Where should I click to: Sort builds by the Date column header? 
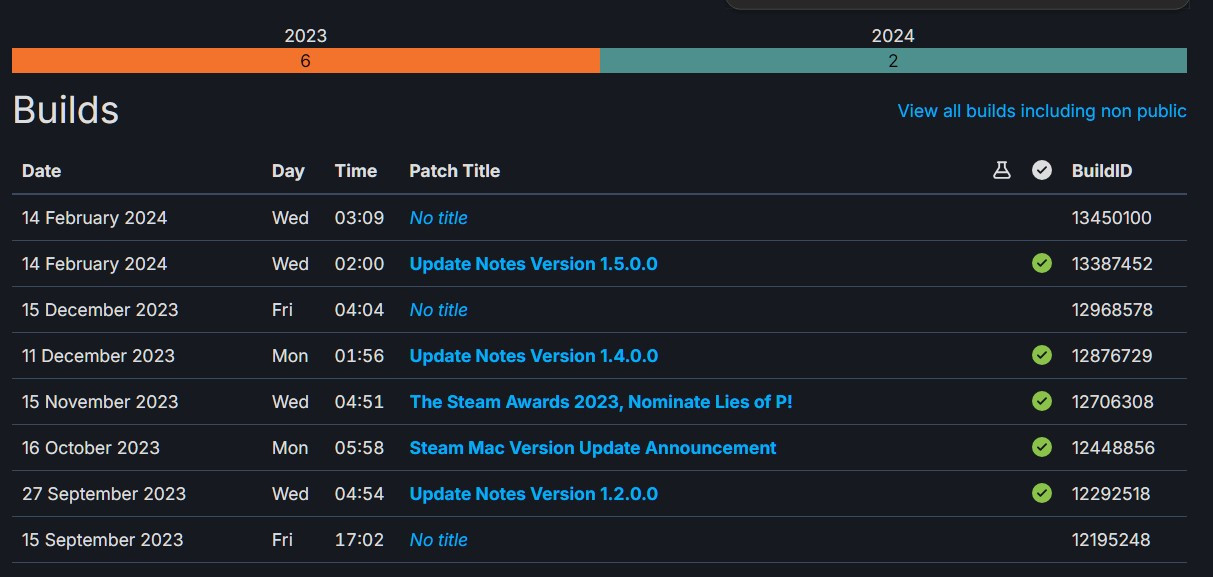tap(42, 171)
